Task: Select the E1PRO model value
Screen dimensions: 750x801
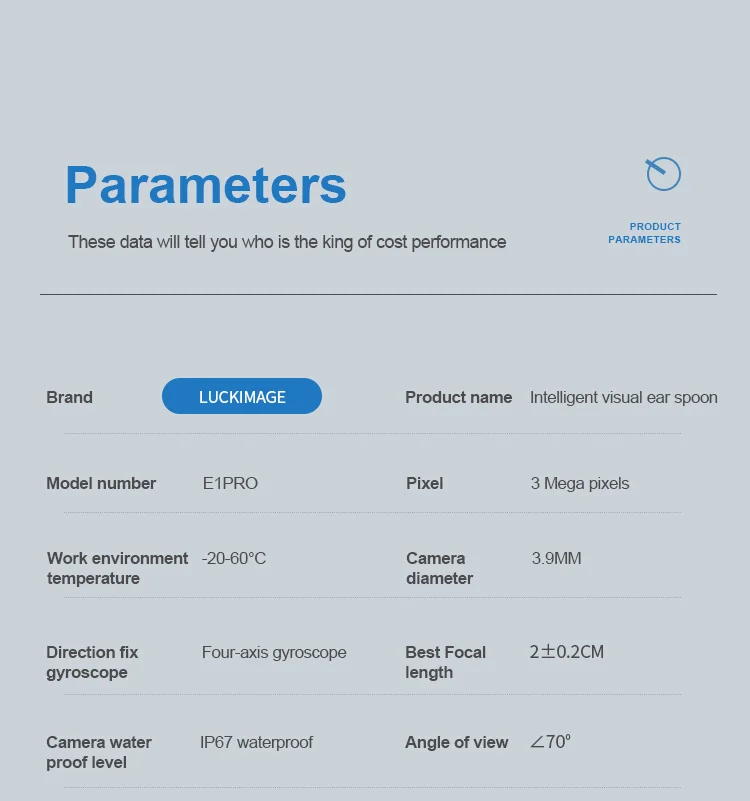Action: 230,483
